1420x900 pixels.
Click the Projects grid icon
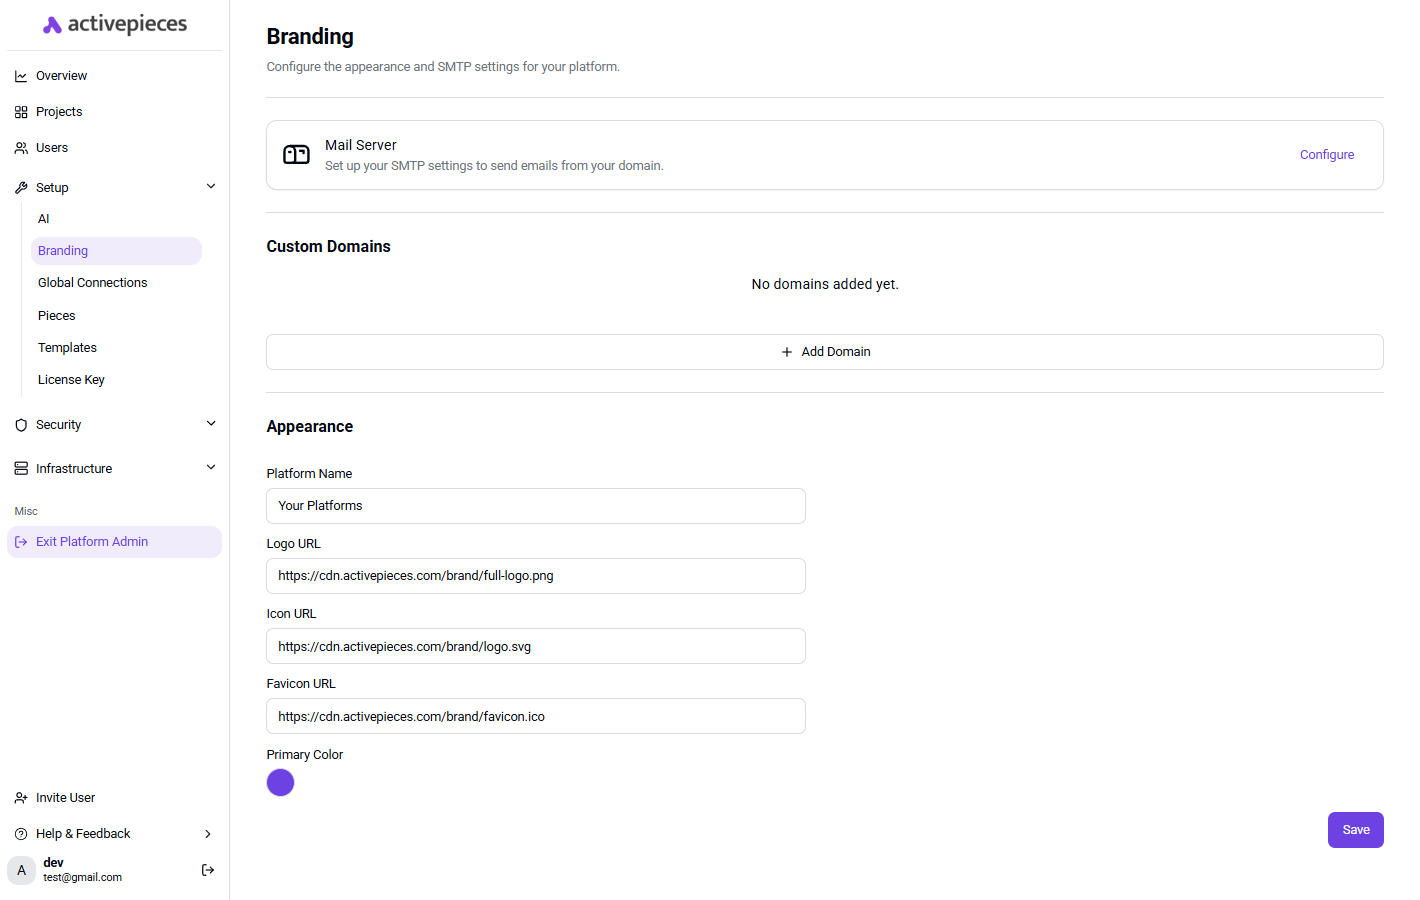click(21, 112)
